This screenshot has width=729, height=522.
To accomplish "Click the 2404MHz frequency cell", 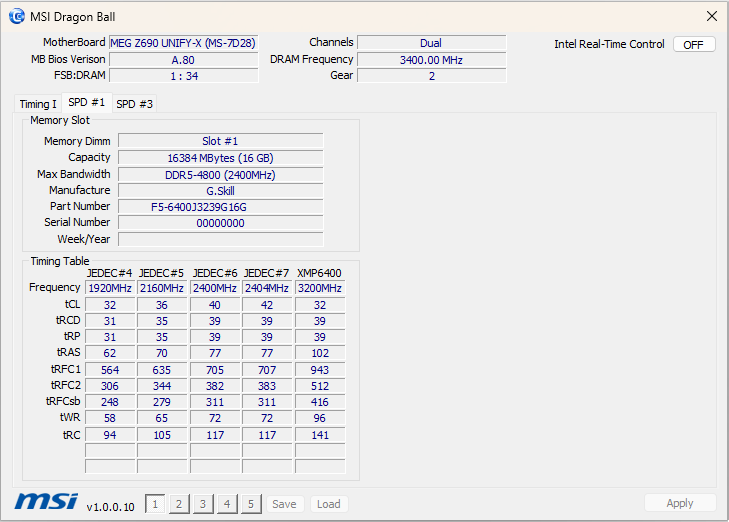I will pyautogui.click(x=267, y=288).
